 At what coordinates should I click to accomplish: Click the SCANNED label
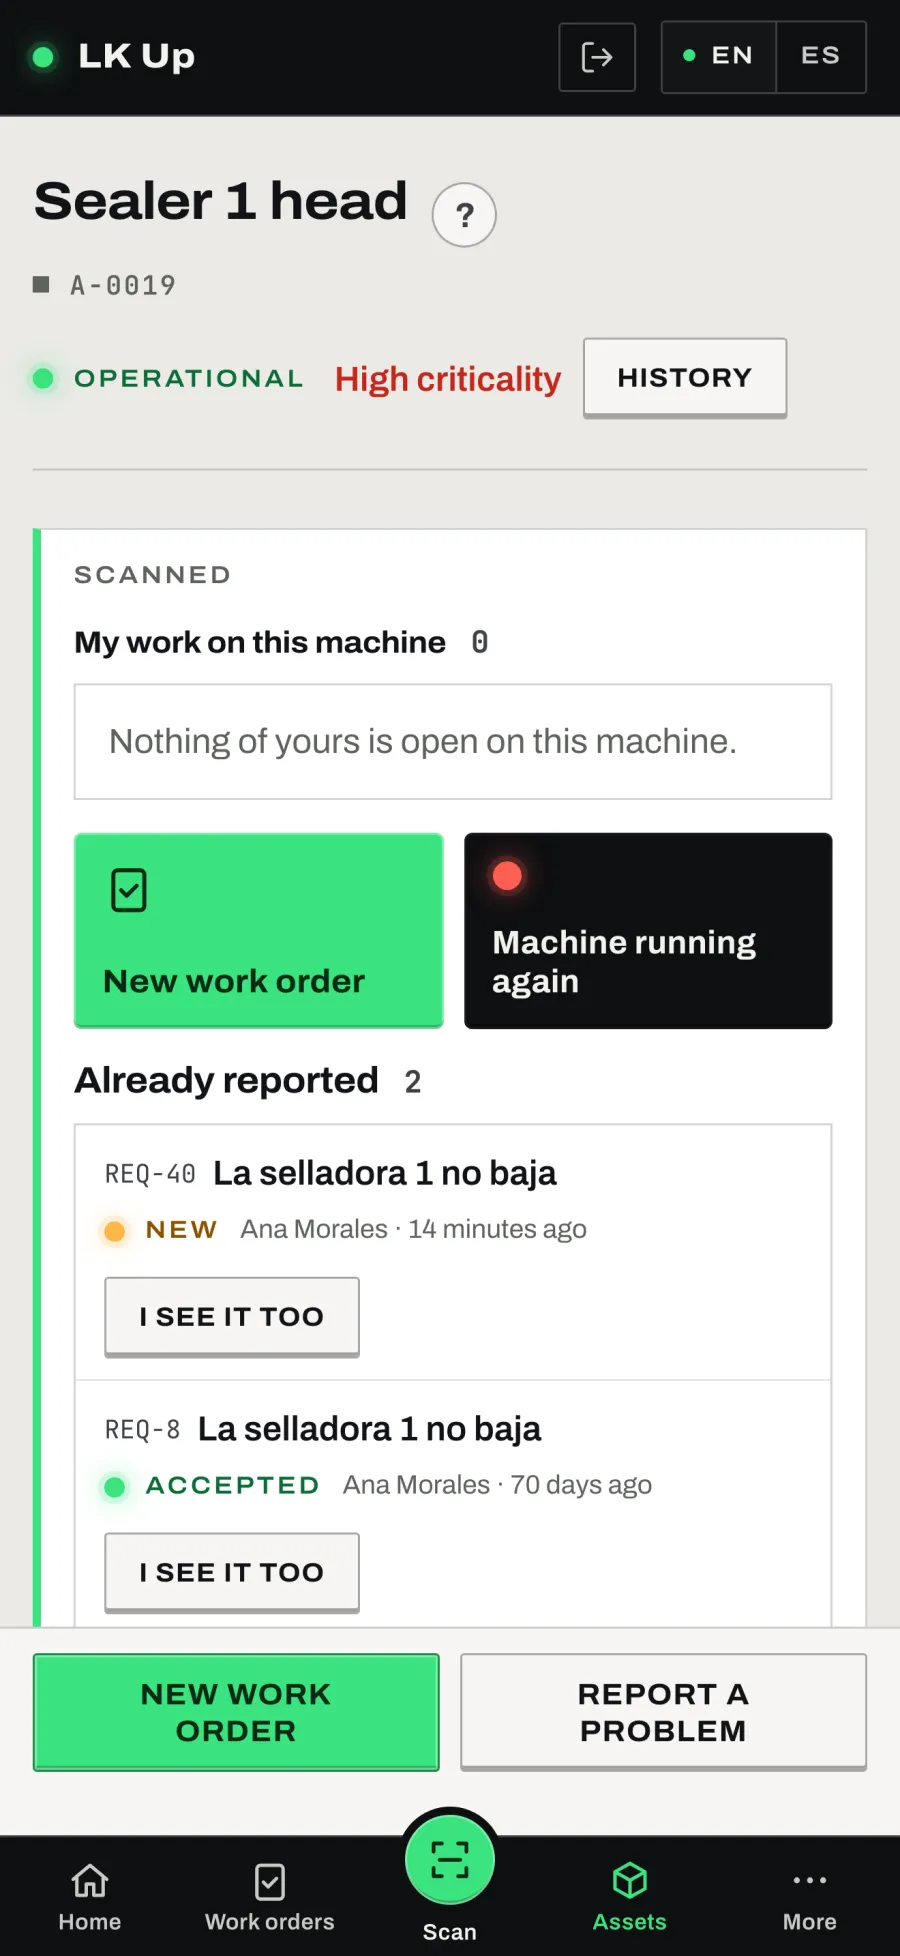(153, 575)
